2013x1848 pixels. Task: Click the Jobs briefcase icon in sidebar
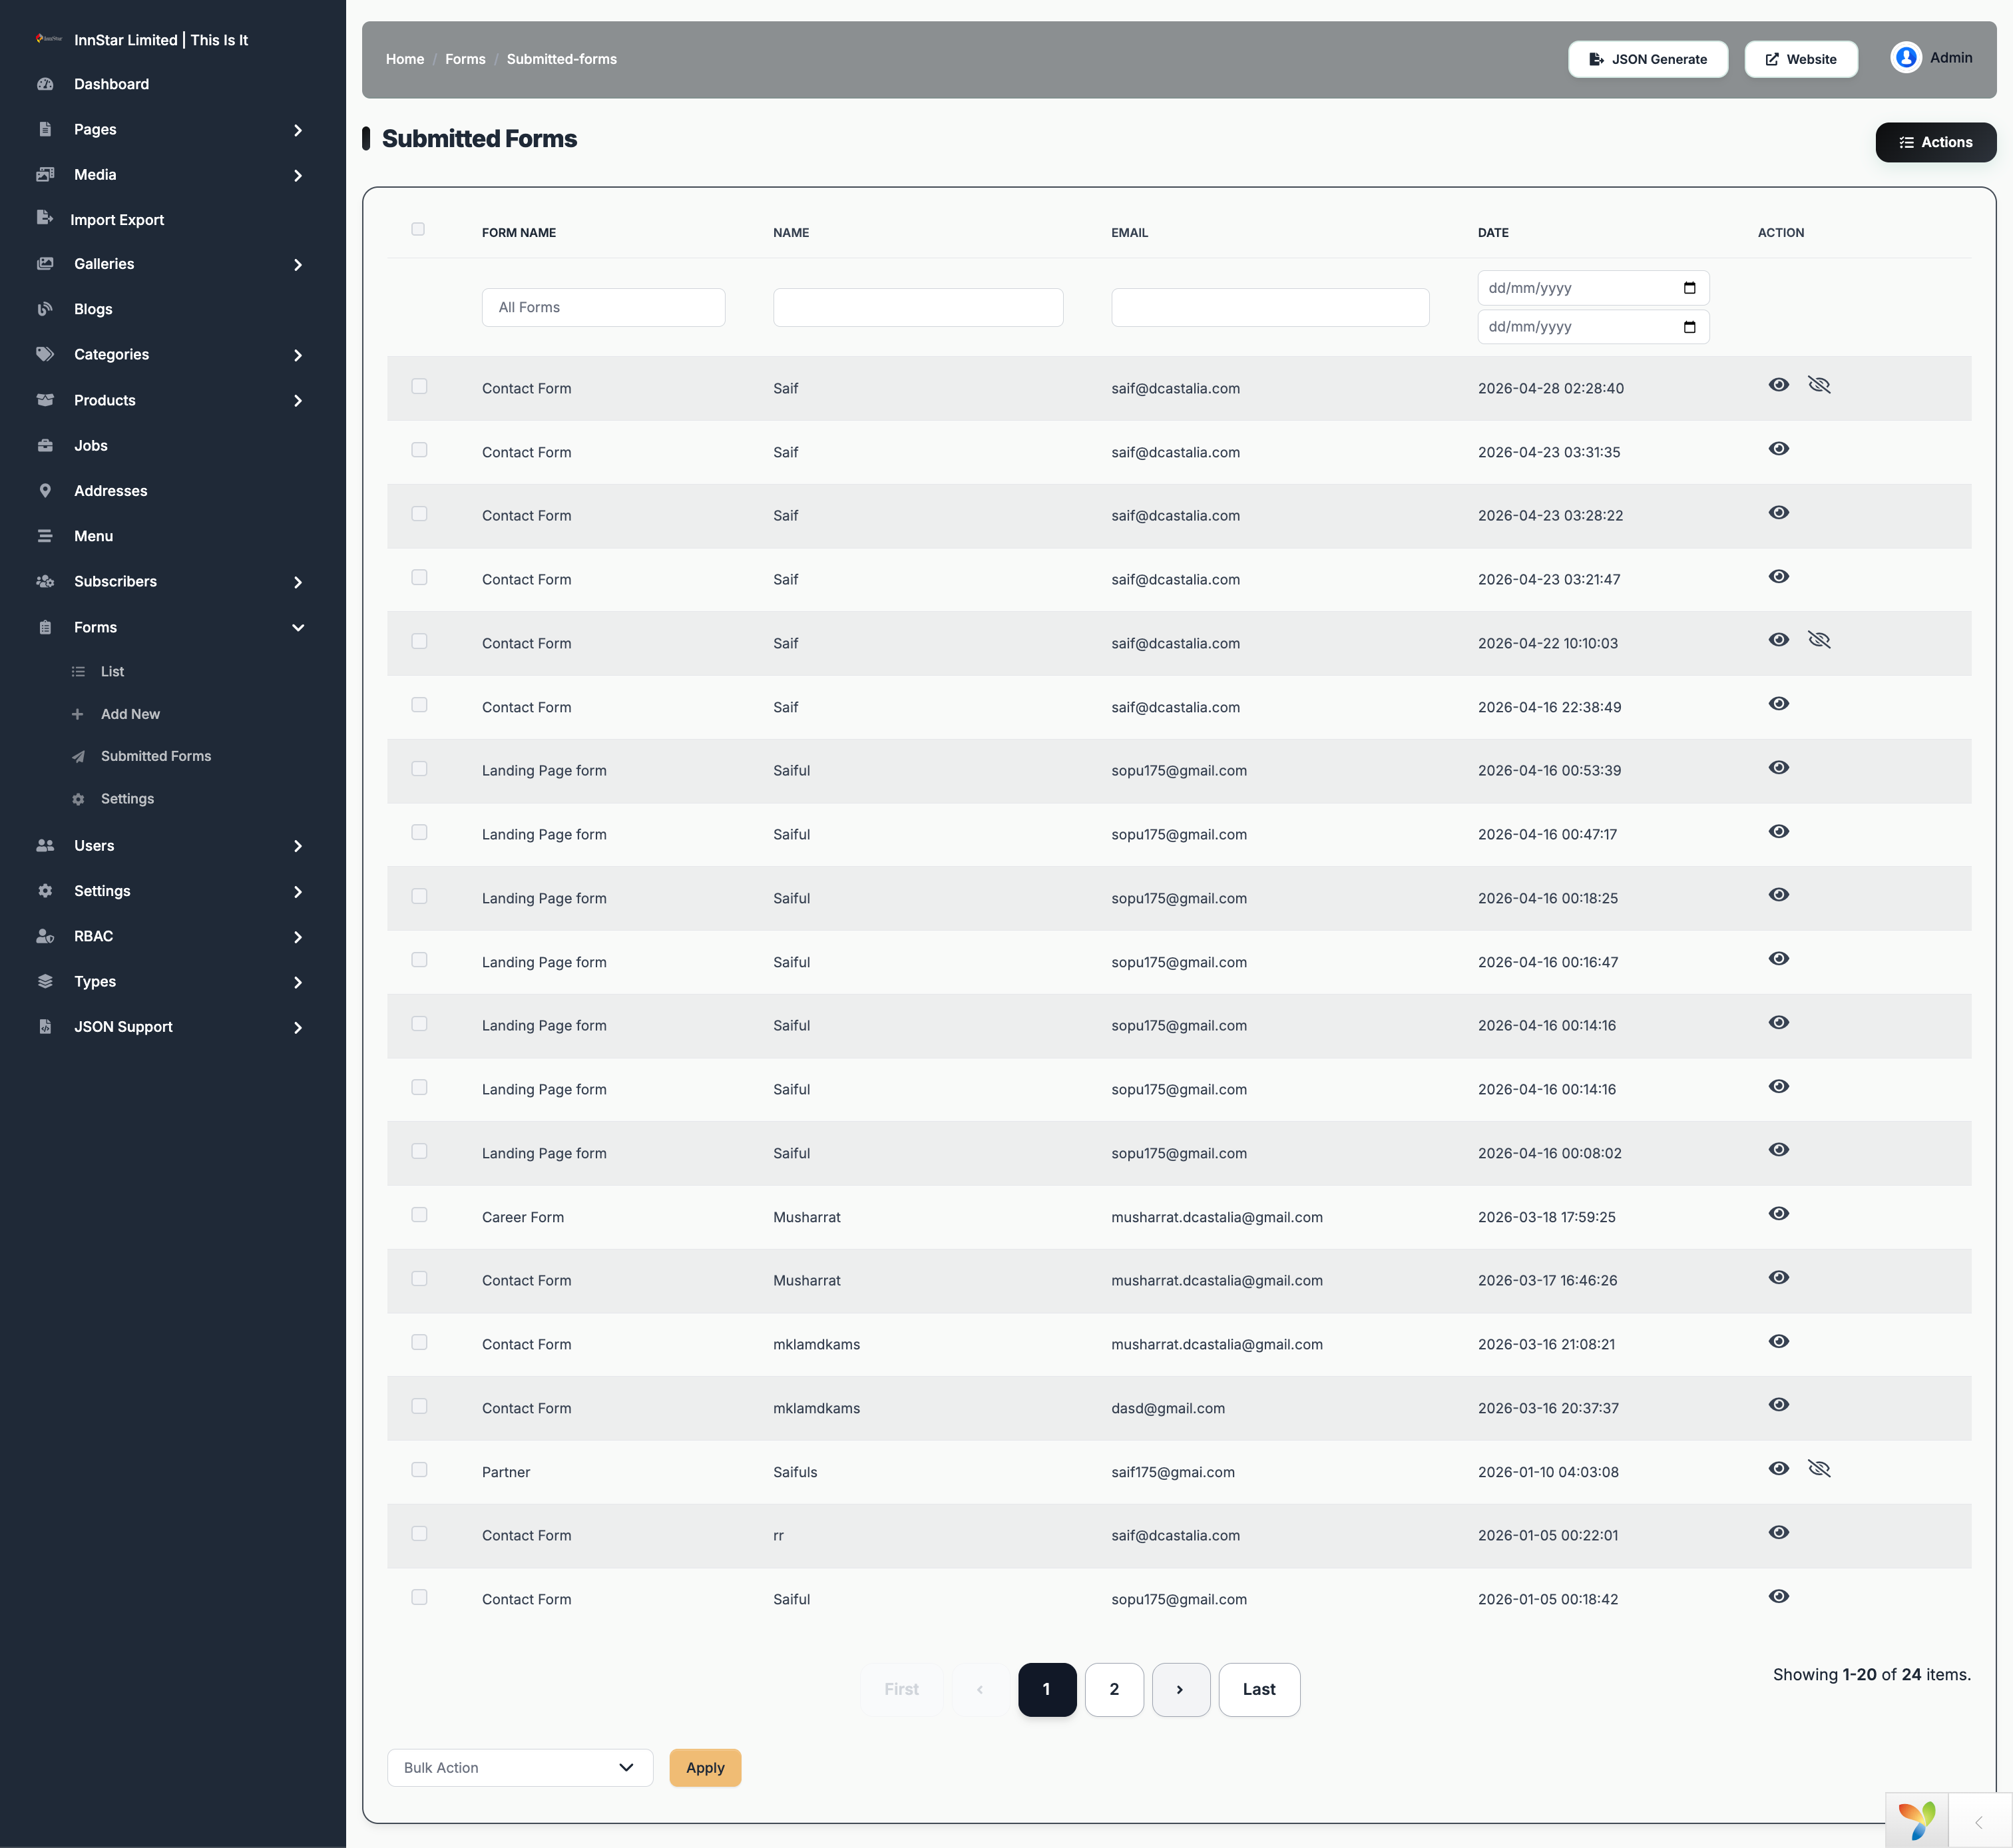tap(45, 445)
